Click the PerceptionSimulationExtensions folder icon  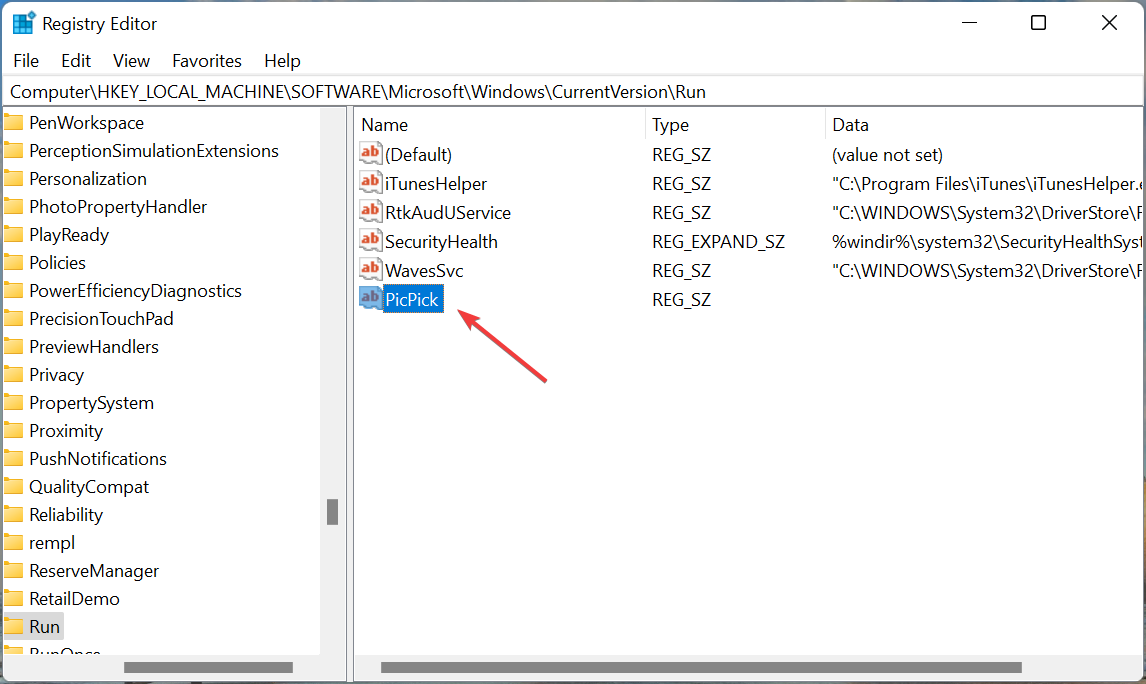[13, 151]
